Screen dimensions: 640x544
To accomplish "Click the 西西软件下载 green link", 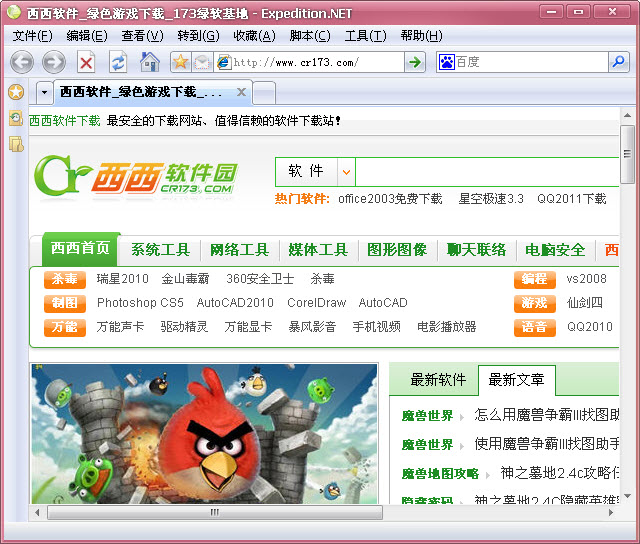I will pyautogui.click(x=64, y=121).
